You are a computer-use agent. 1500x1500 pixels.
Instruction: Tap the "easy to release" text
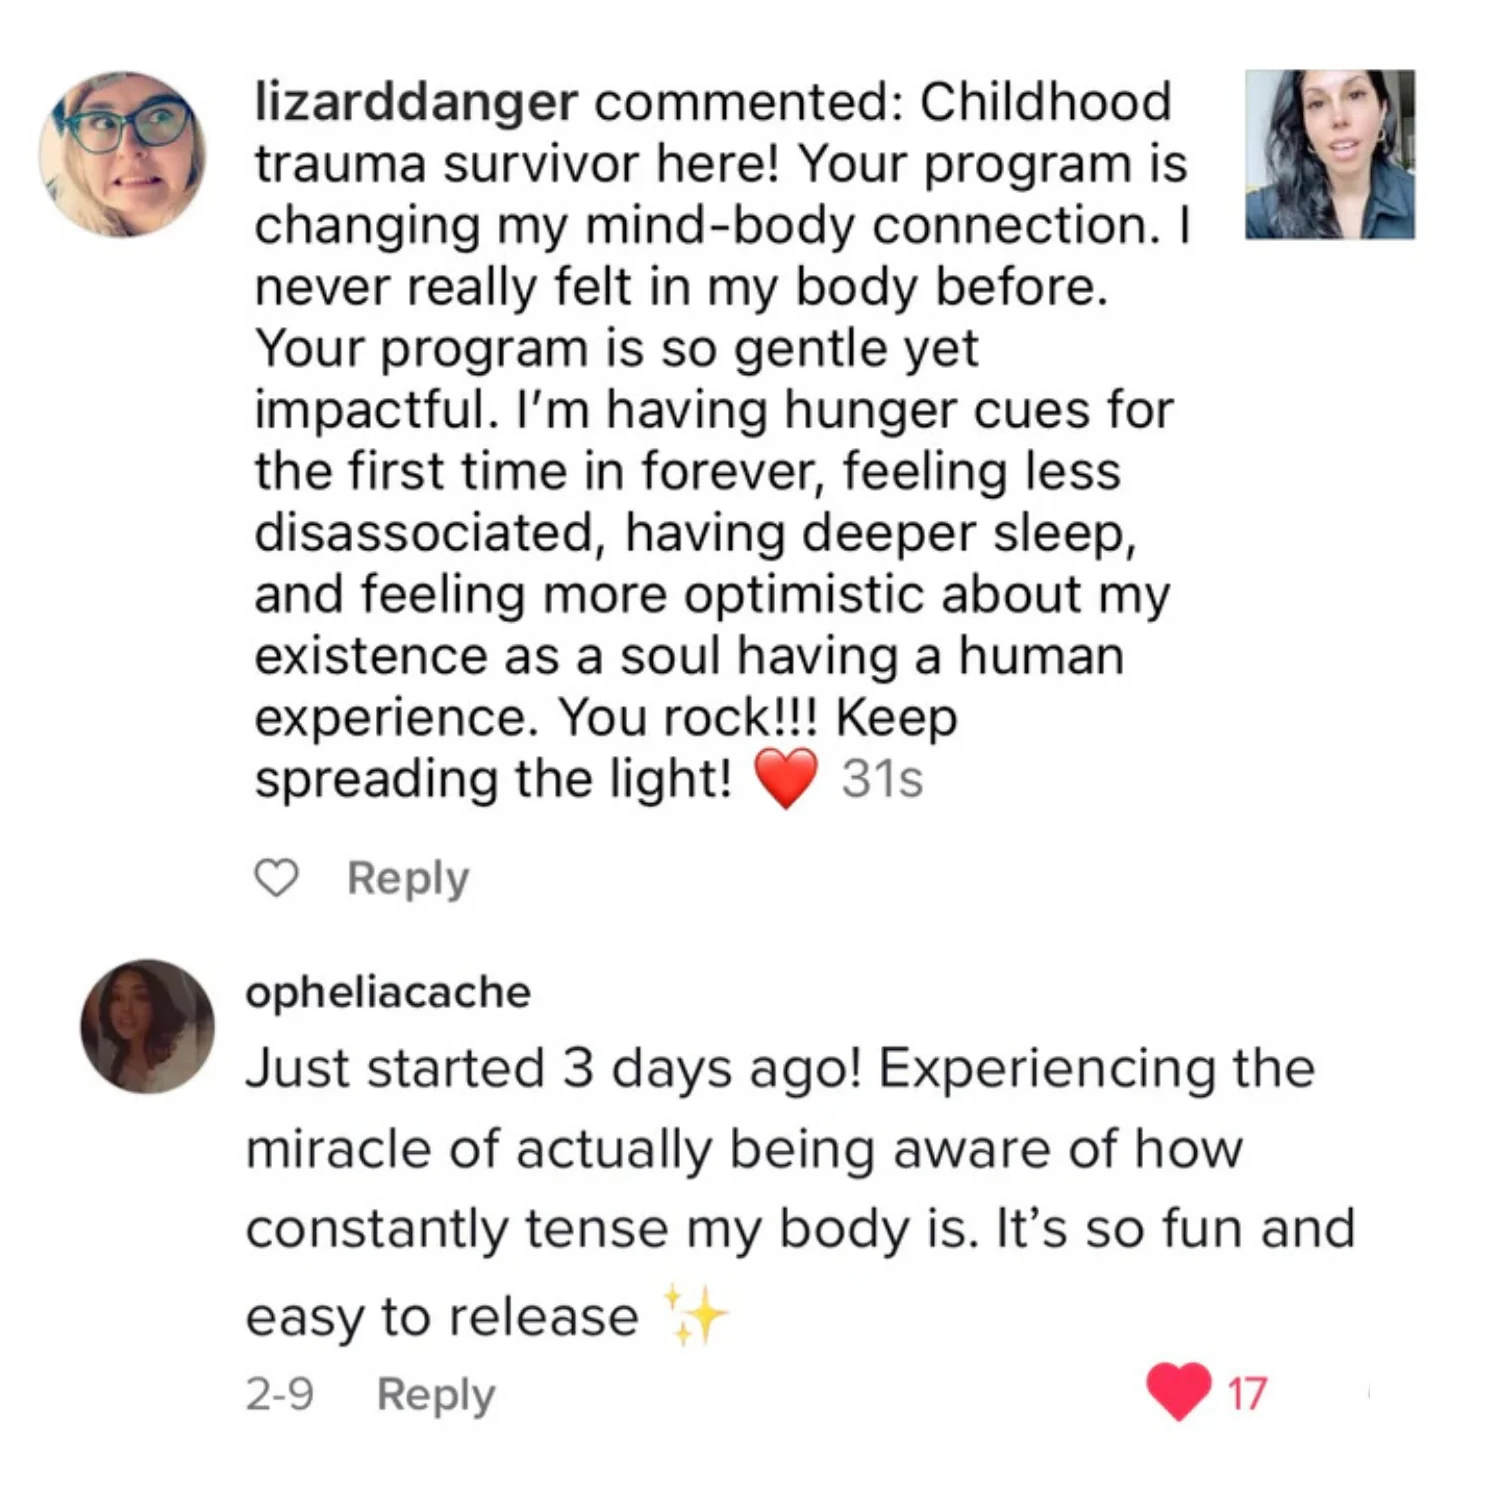pos(442,1316)
